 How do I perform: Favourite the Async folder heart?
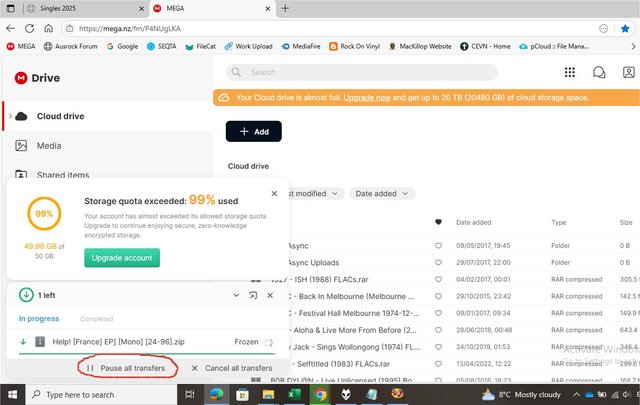pos(438,246)
